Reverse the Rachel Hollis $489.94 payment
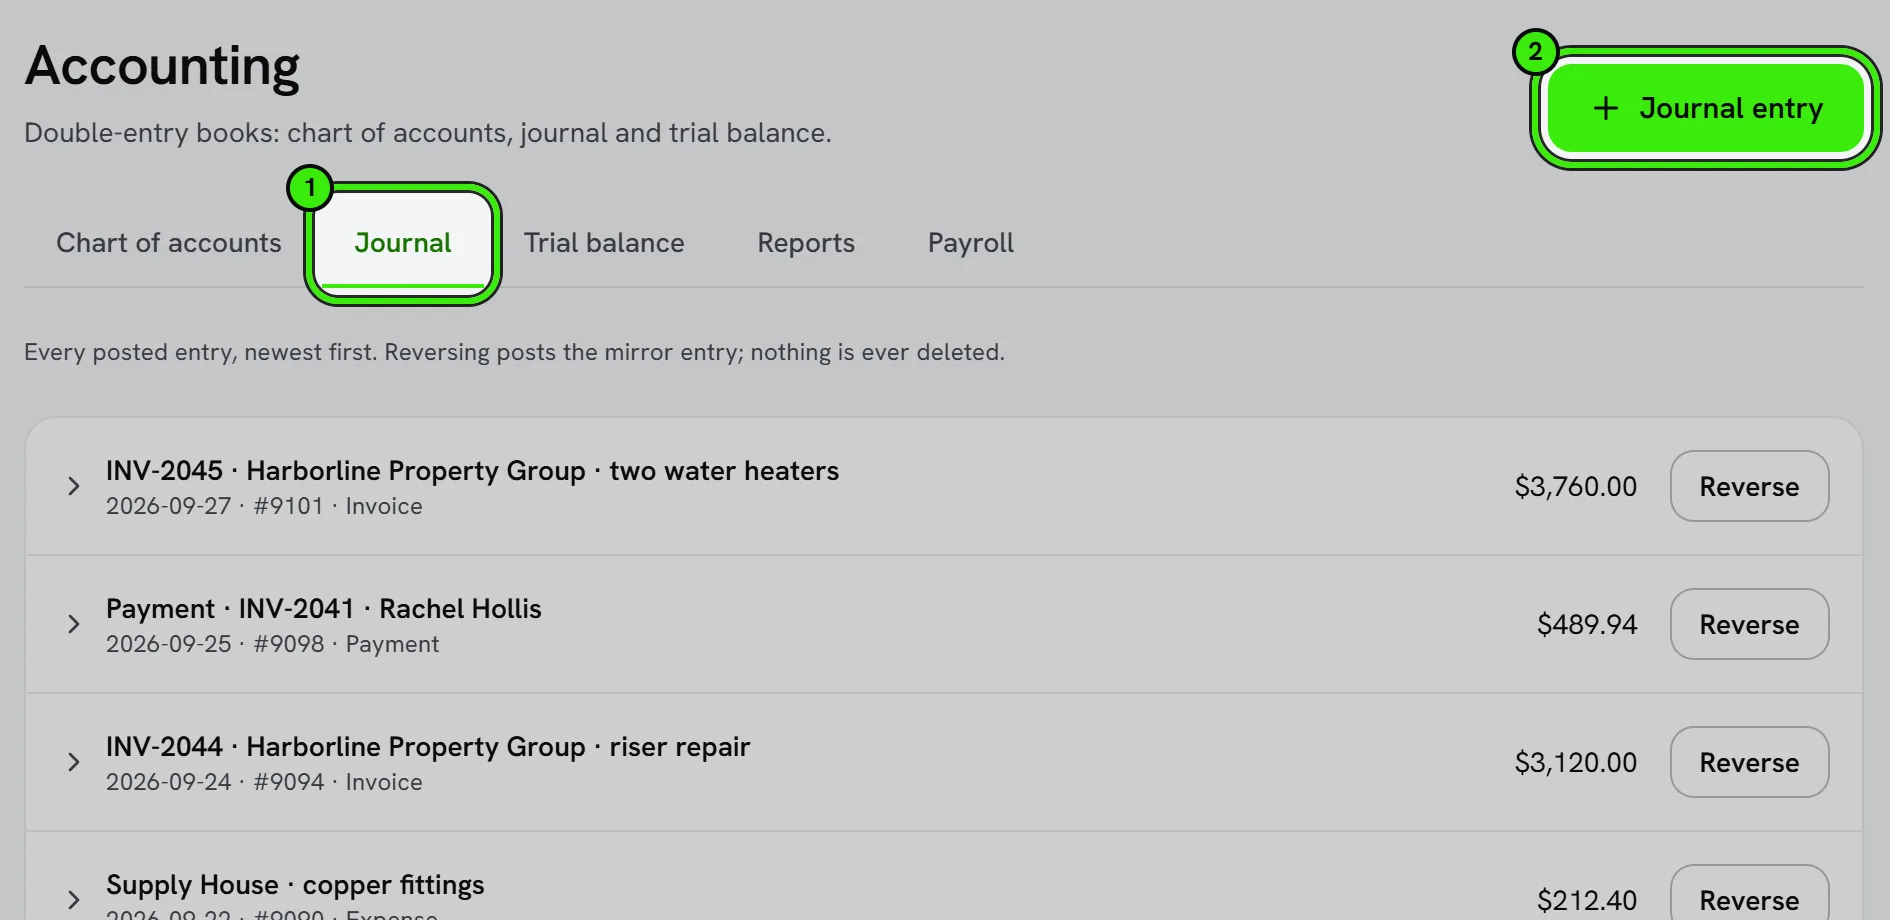This screenshot has width=1890, height=920. [1749, 624]
